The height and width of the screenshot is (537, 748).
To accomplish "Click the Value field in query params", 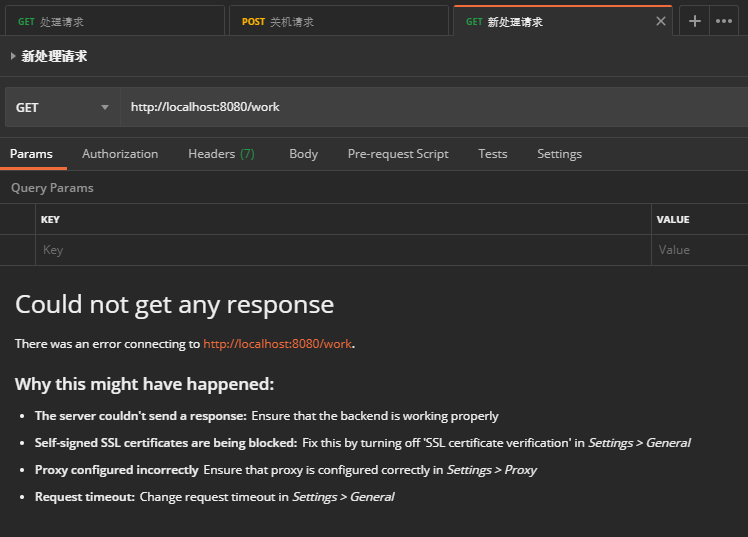I will click(700, 250).
